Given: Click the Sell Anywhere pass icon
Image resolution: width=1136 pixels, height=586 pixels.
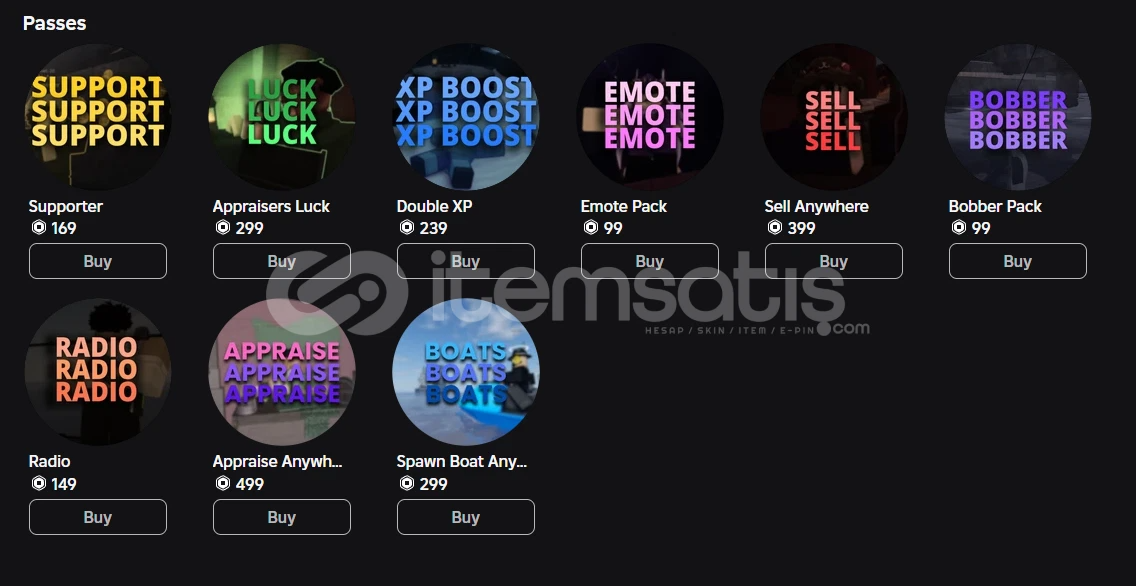Looking at the screenshot, I should 834,117.
